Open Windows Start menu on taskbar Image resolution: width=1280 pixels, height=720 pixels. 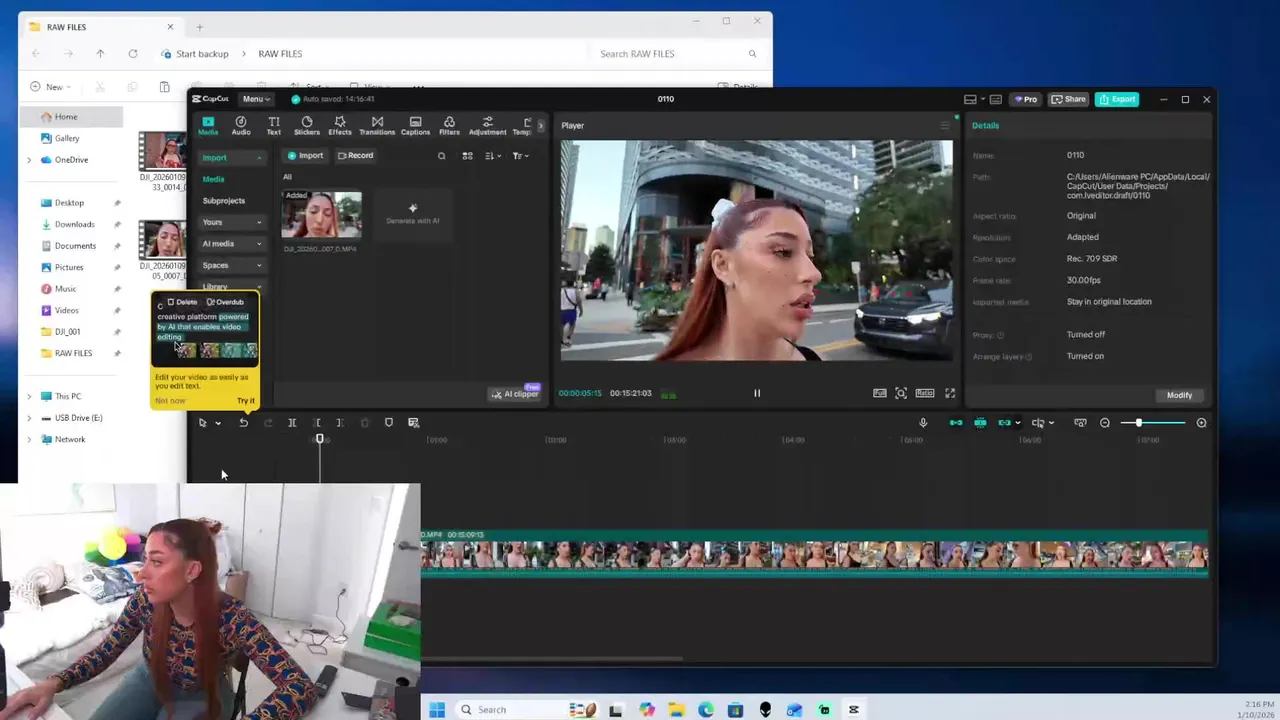tap(437, 710)
